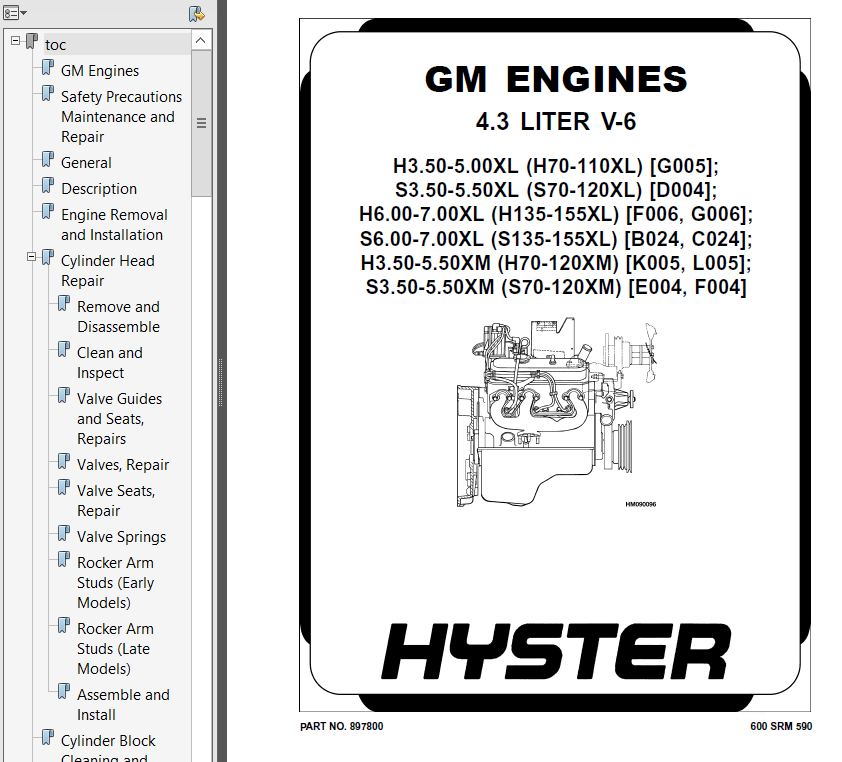Image resolution: width=842 pixels, height=762 pixels.
Task: Click the Assemble and Install bookmark icon
Action: [x=64, y=691]
